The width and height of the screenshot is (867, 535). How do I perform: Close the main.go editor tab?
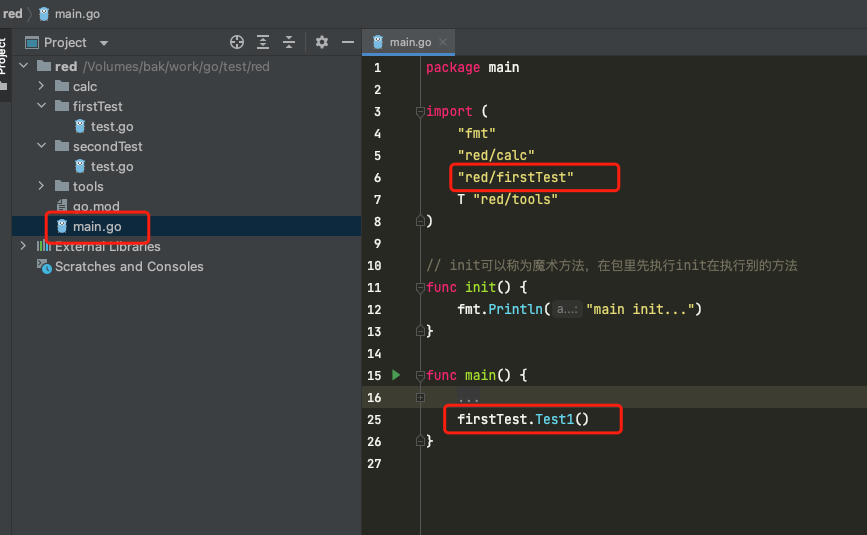tap(443, 42)
